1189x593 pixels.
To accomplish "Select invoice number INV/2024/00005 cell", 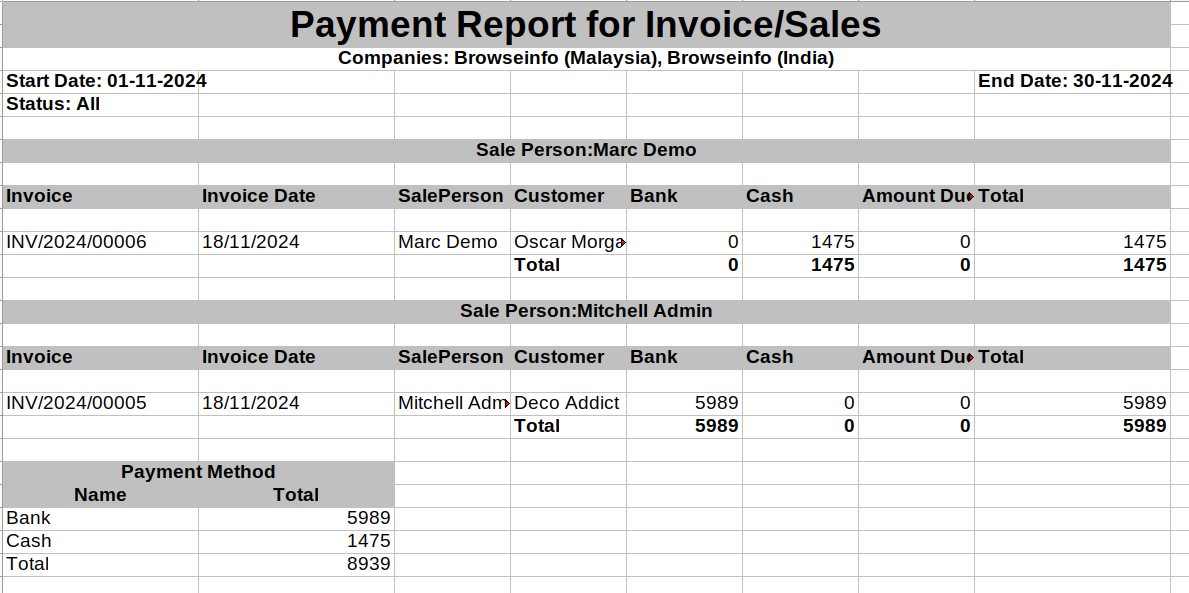I will [x=77, y=403].
